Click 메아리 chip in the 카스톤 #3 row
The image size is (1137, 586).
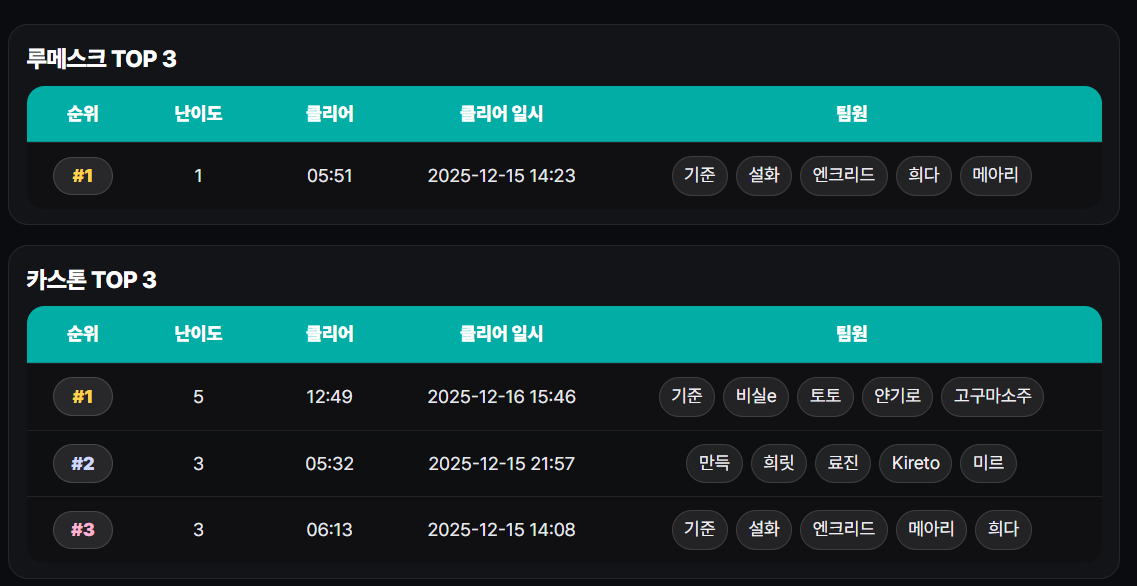click(931, 530)
